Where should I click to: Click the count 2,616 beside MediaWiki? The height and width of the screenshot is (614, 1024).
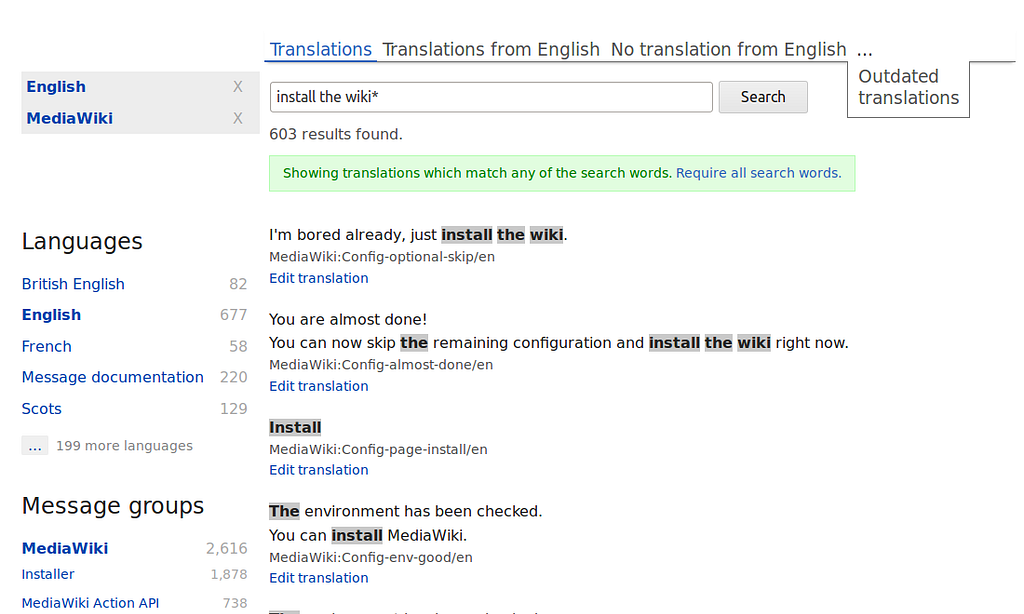[x=226, y=549]
